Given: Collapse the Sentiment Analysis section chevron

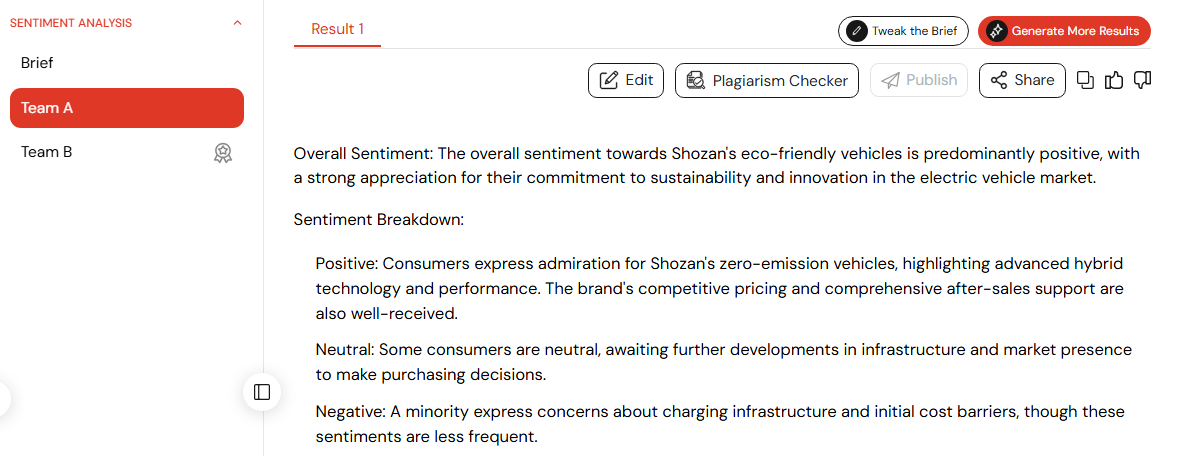Looking at the screenshot, I should (x=238, y=23).
